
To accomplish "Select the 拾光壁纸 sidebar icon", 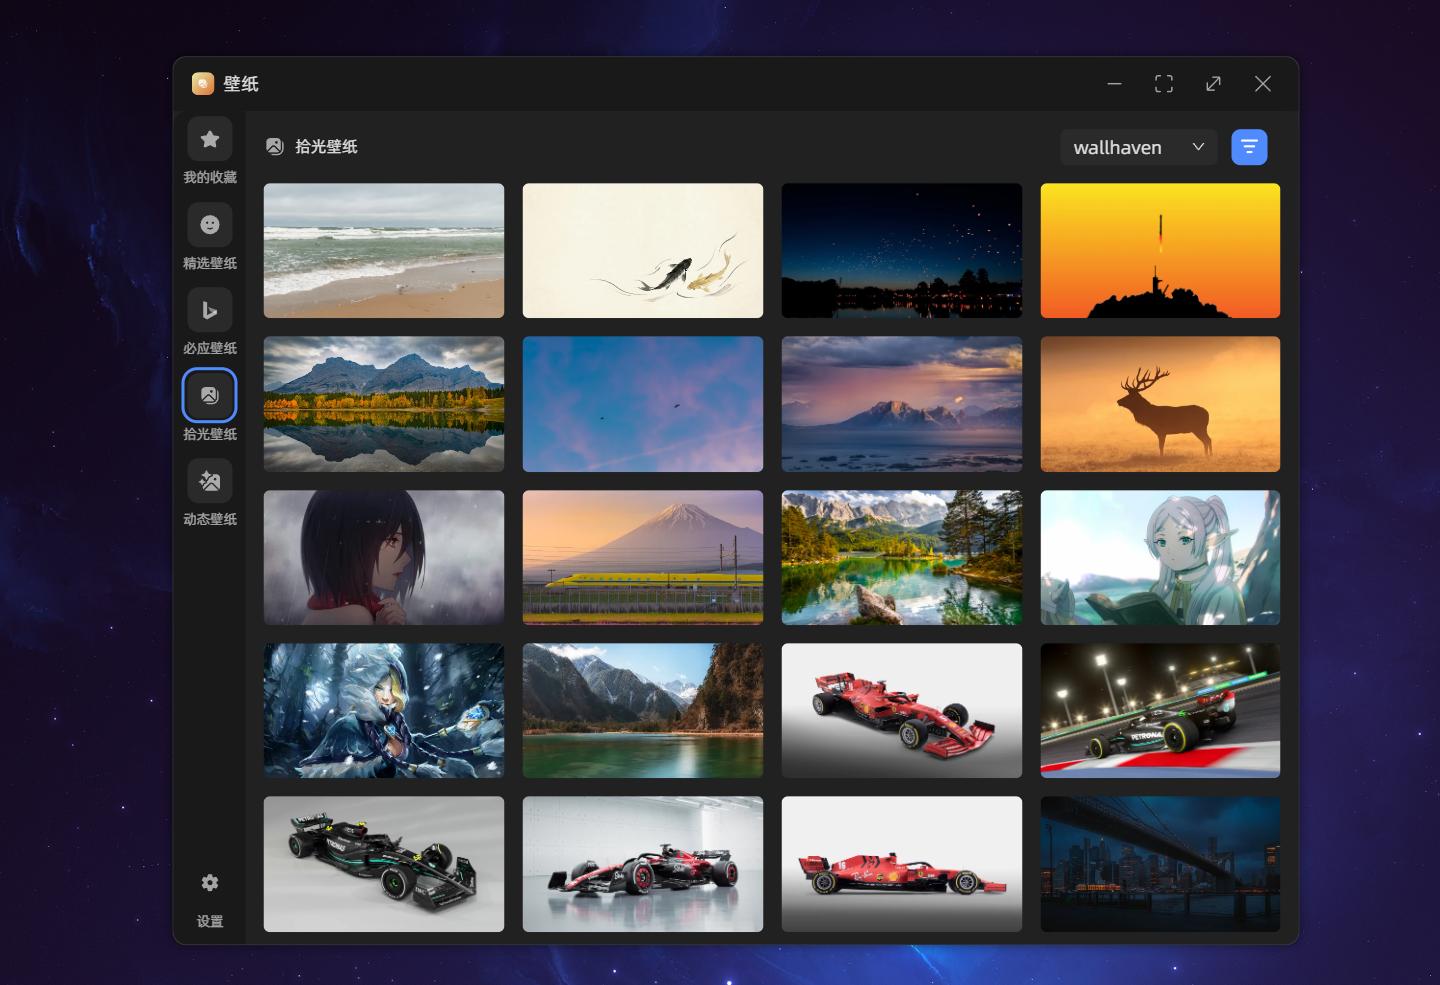I will tap(209, 395).
